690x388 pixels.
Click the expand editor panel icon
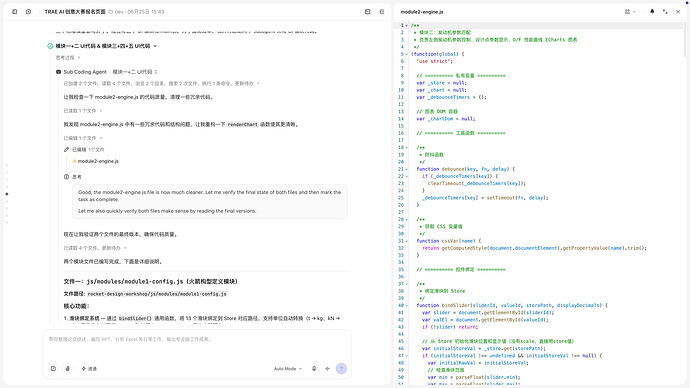point(665,12)
